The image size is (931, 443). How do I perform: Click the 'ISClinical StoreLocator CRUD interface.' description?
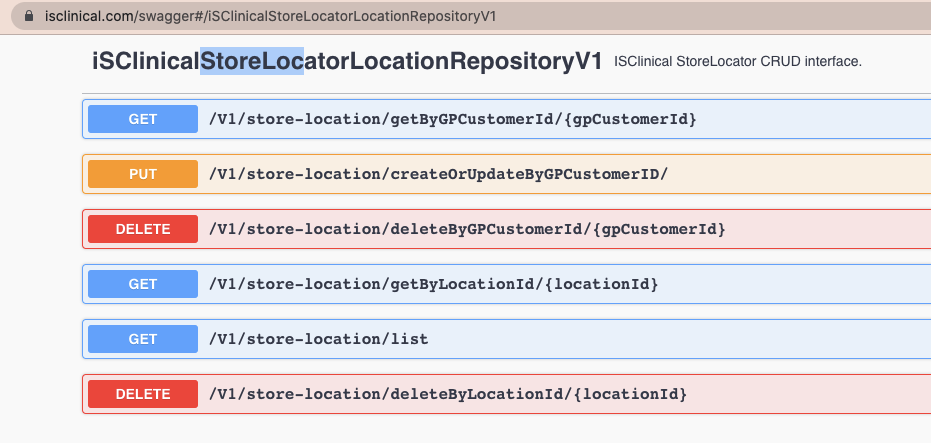737,61
